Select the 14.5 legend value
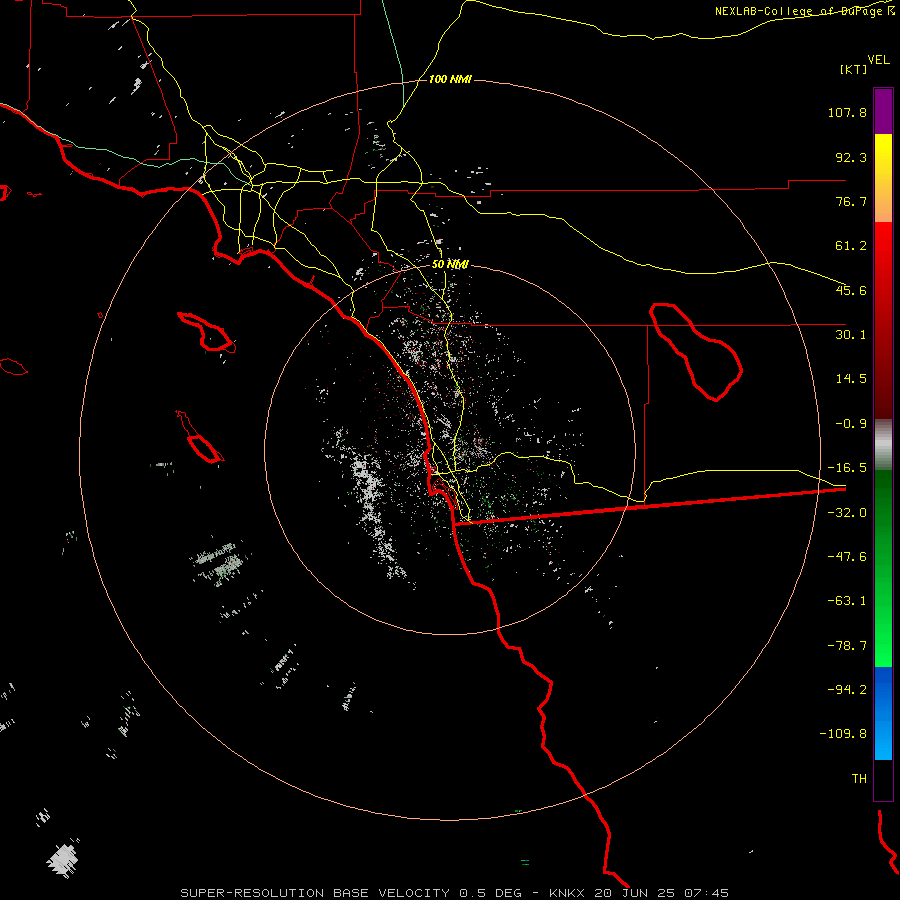Image resolution: width=900 pixels, height=900 pixels. click(851, 379)
